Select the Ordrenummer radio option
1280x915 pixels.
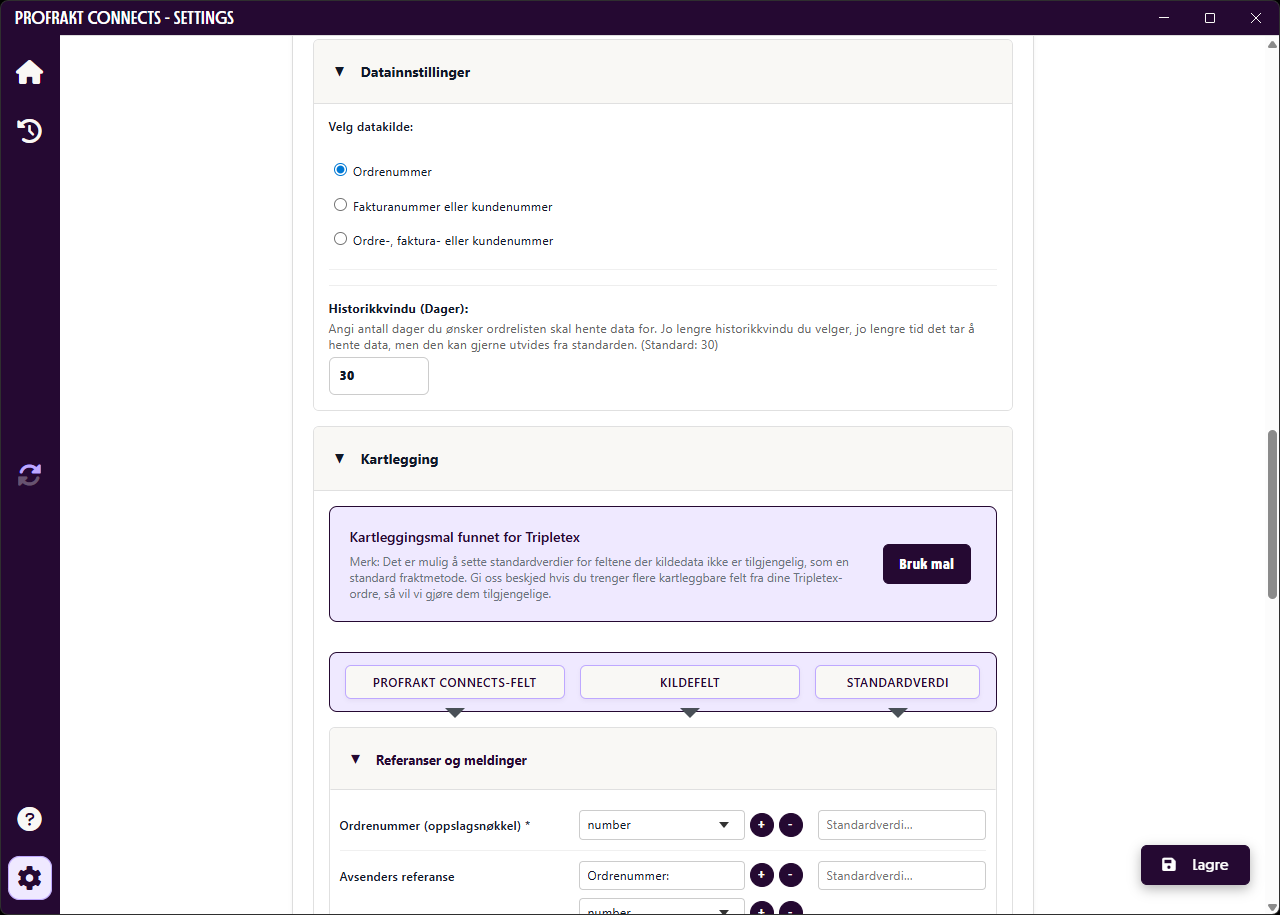340,170
